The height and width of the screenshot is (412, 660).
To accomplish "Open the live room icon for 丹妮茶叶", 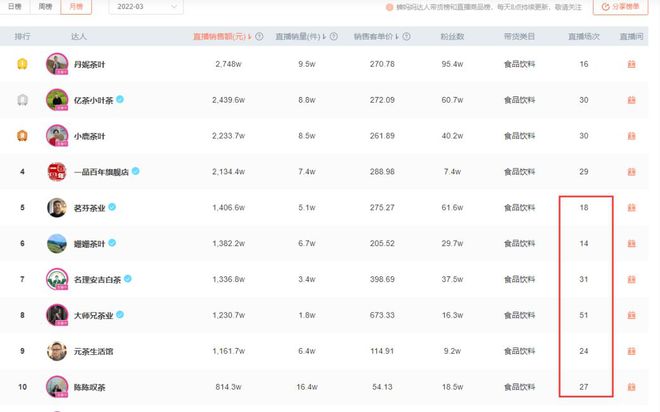I will 631,64.
